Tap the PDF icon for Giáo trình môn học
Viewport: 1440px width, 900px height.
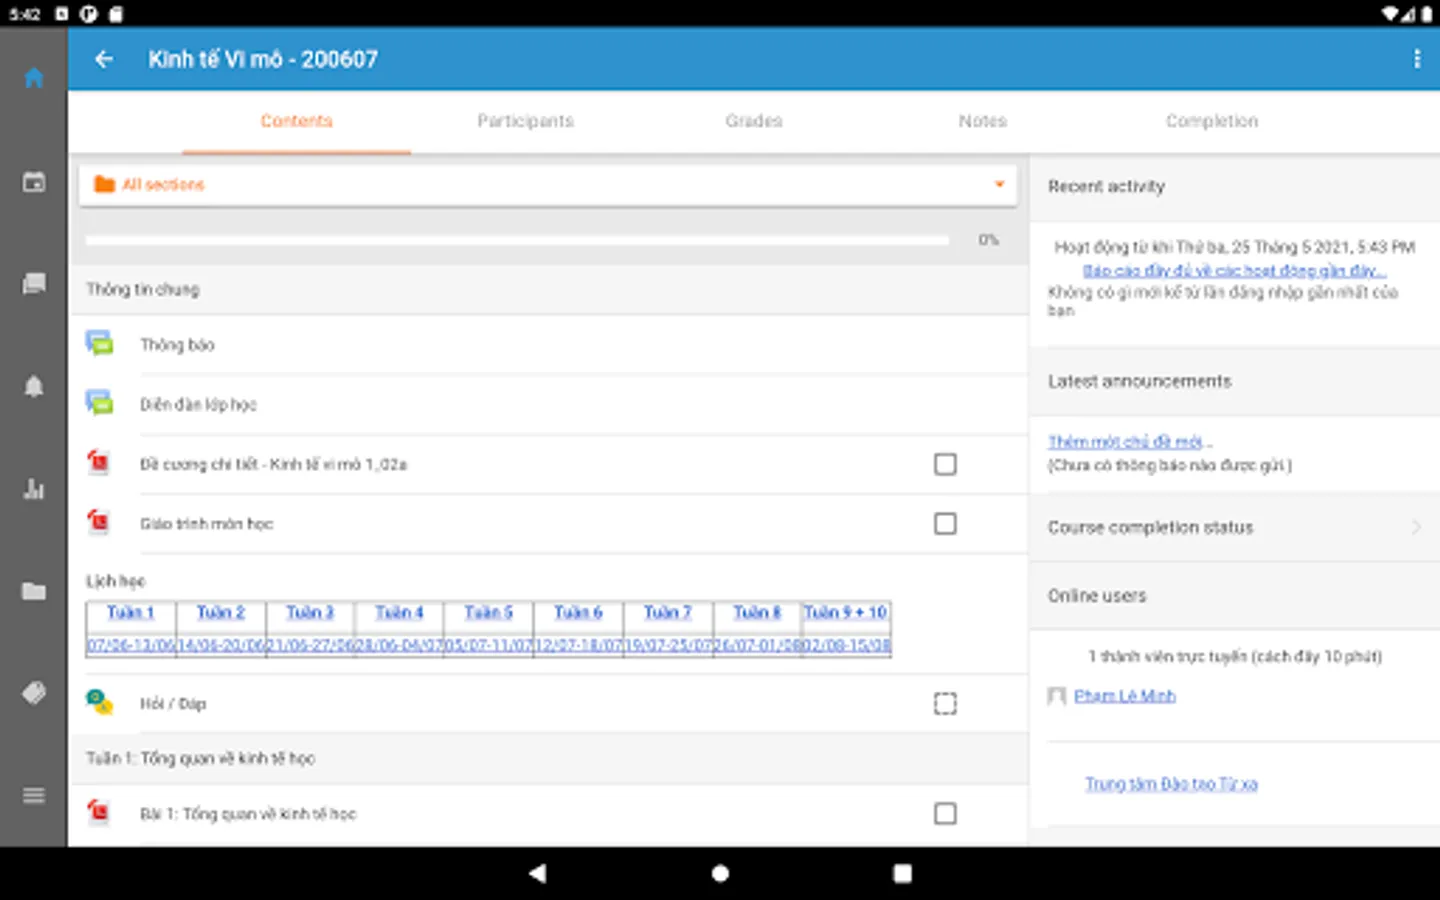tap(98, 522)
